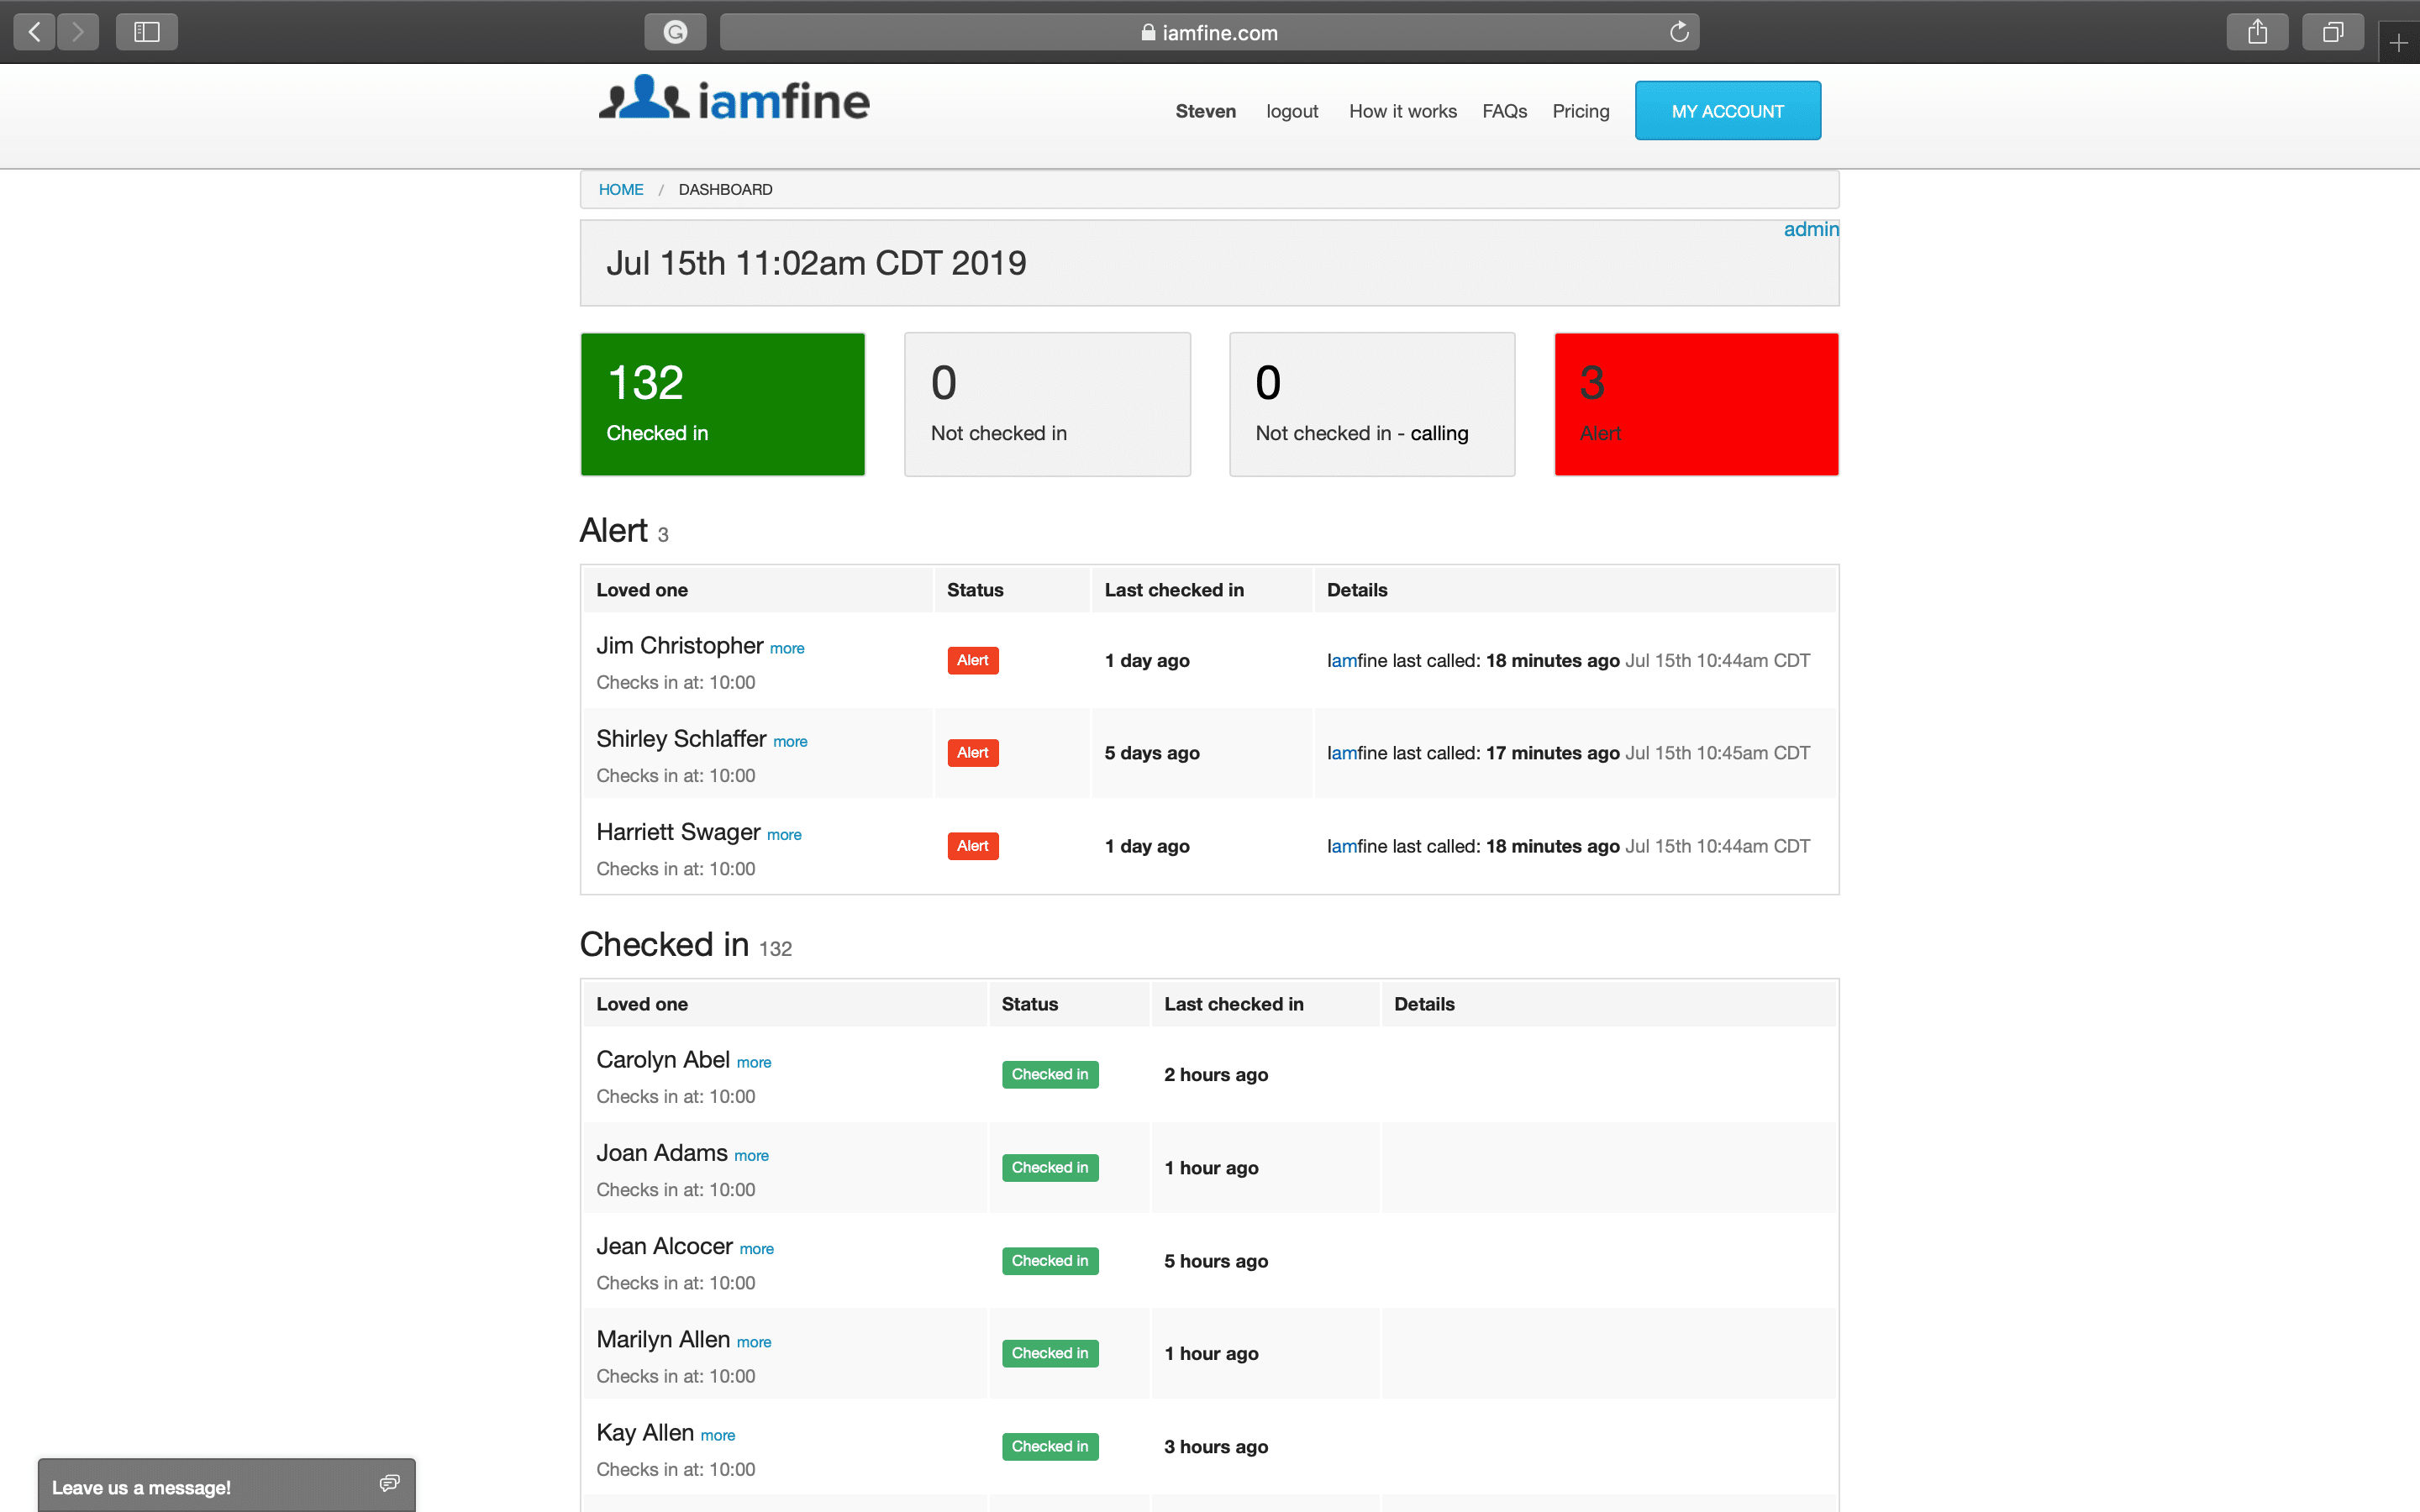Expand more for Kay Allen
This screenshot has height=1512, width=2420.
pyautogui.click(x=717, y=1435)
